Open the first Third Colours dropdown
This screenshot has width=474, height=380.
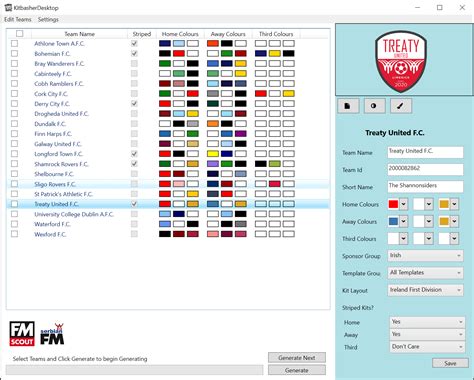[404, 239]
